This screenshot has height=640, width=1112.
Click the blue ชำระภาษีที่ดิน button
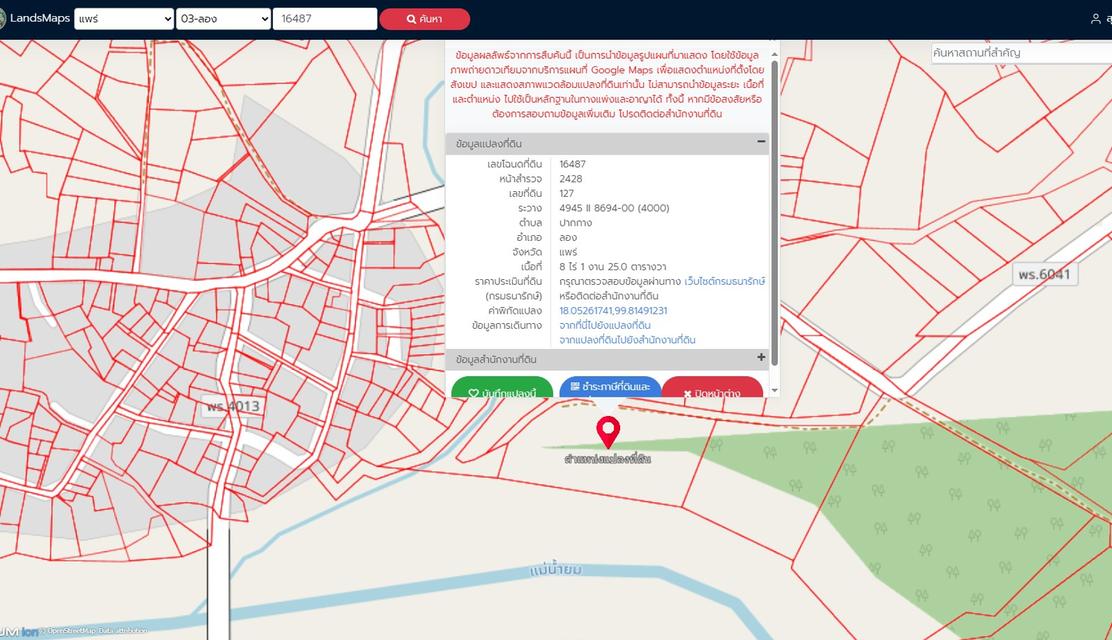pos(610,387)
